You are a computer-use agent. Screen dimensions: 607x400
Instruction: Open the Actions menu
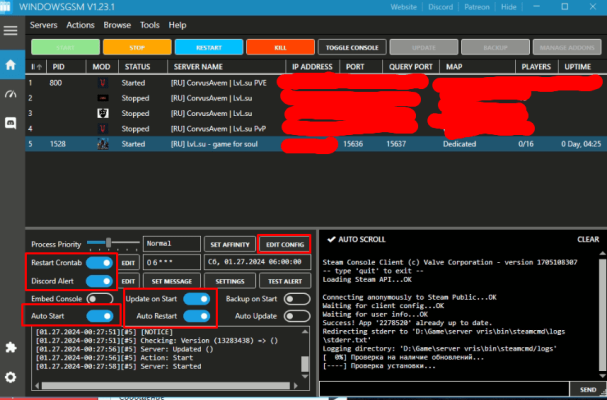coord(81,25)
